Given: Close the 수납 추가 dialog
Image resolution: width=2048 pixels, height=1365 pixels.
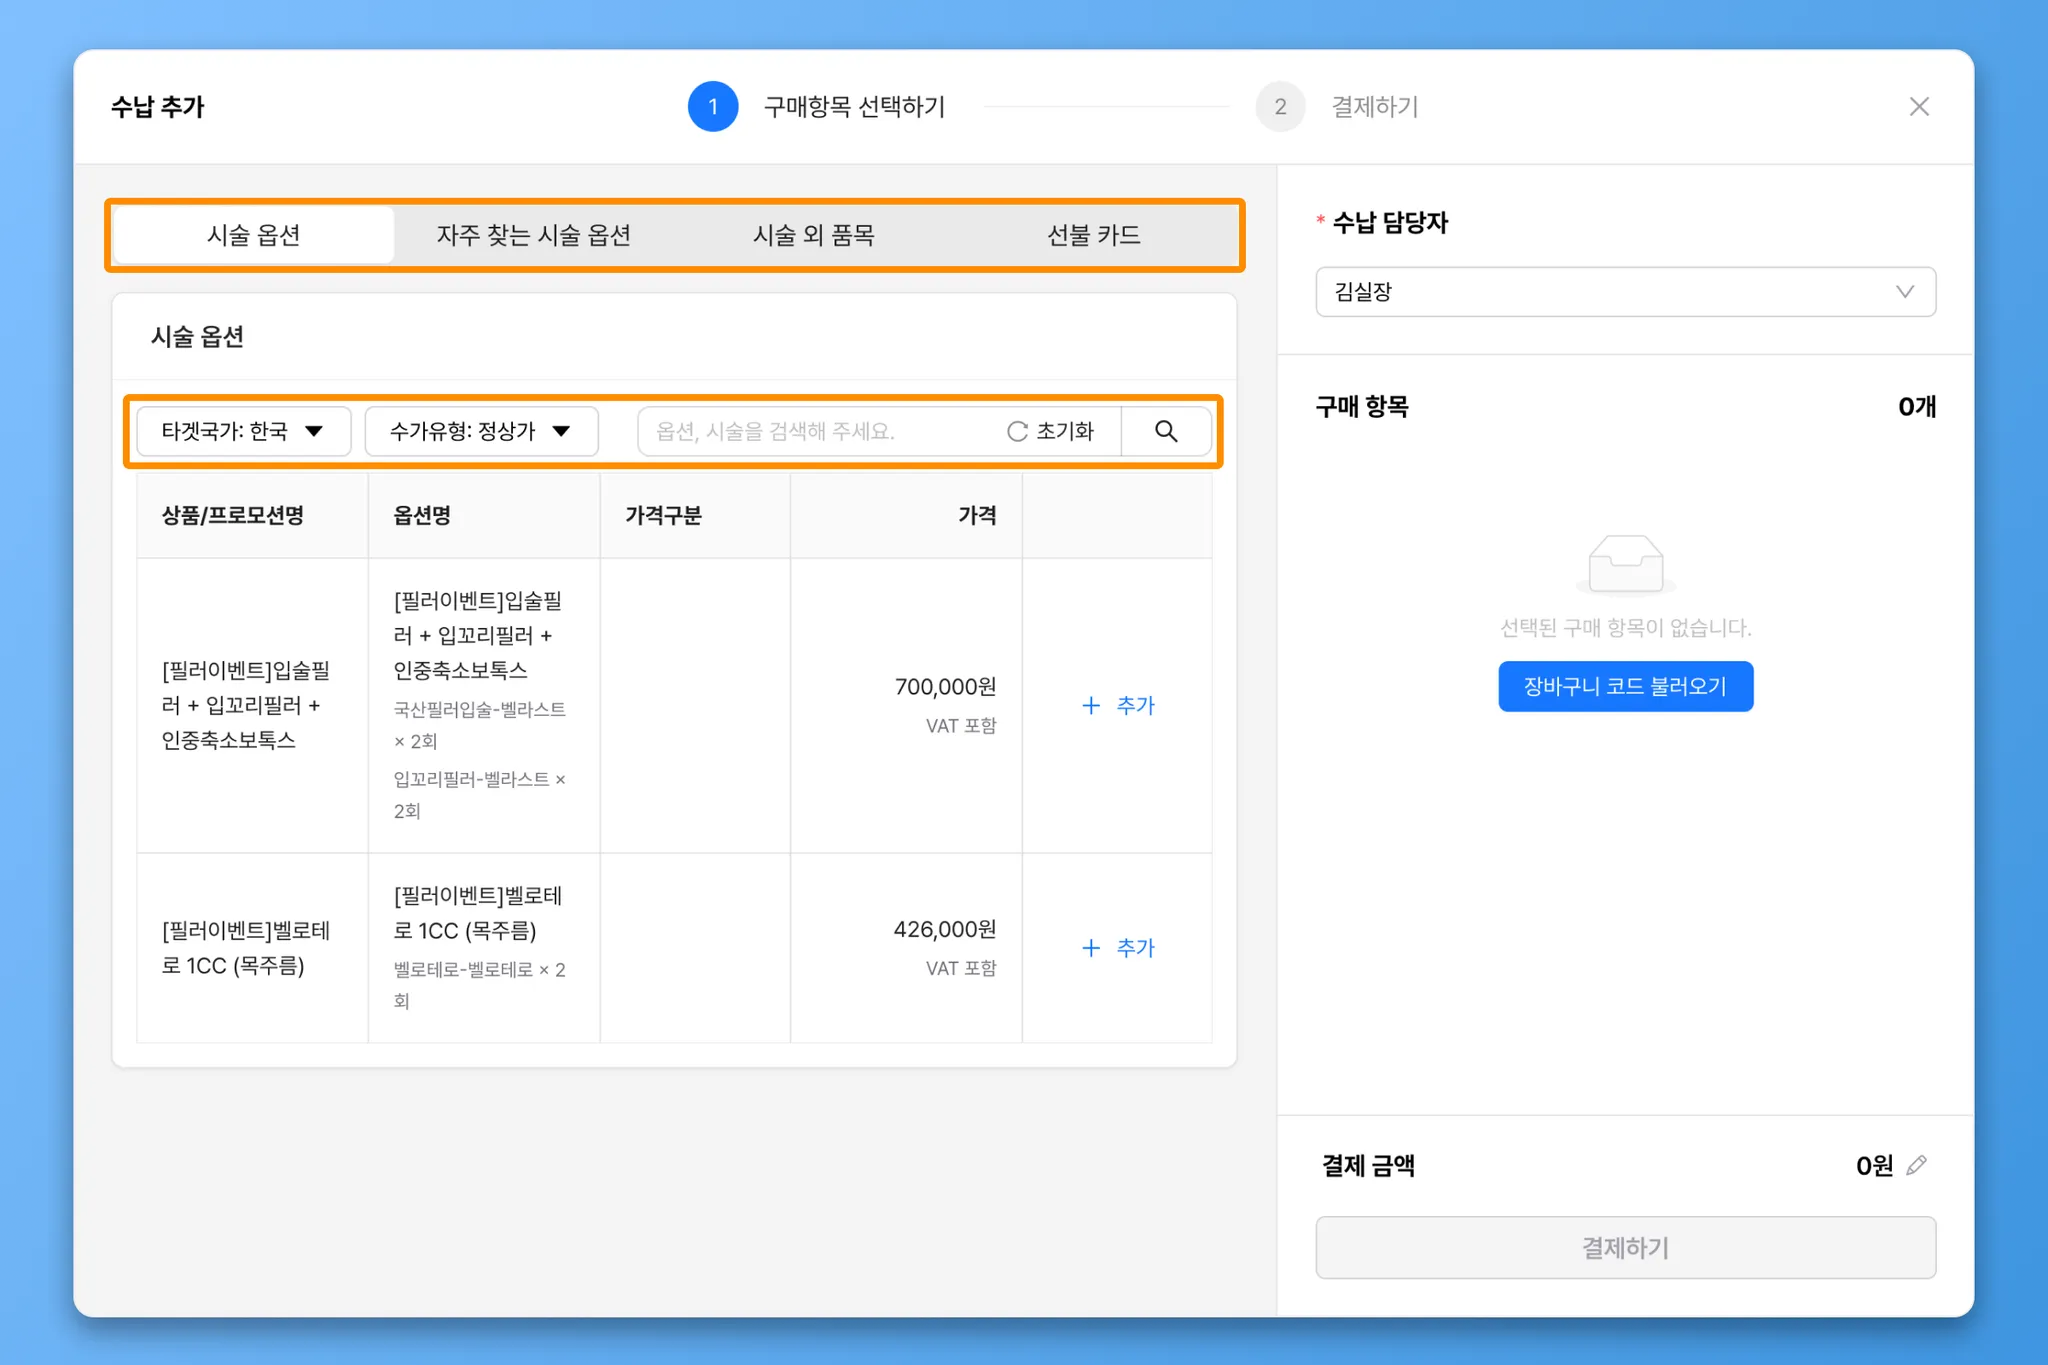Looking at the screenshot, I should 1918,107.
